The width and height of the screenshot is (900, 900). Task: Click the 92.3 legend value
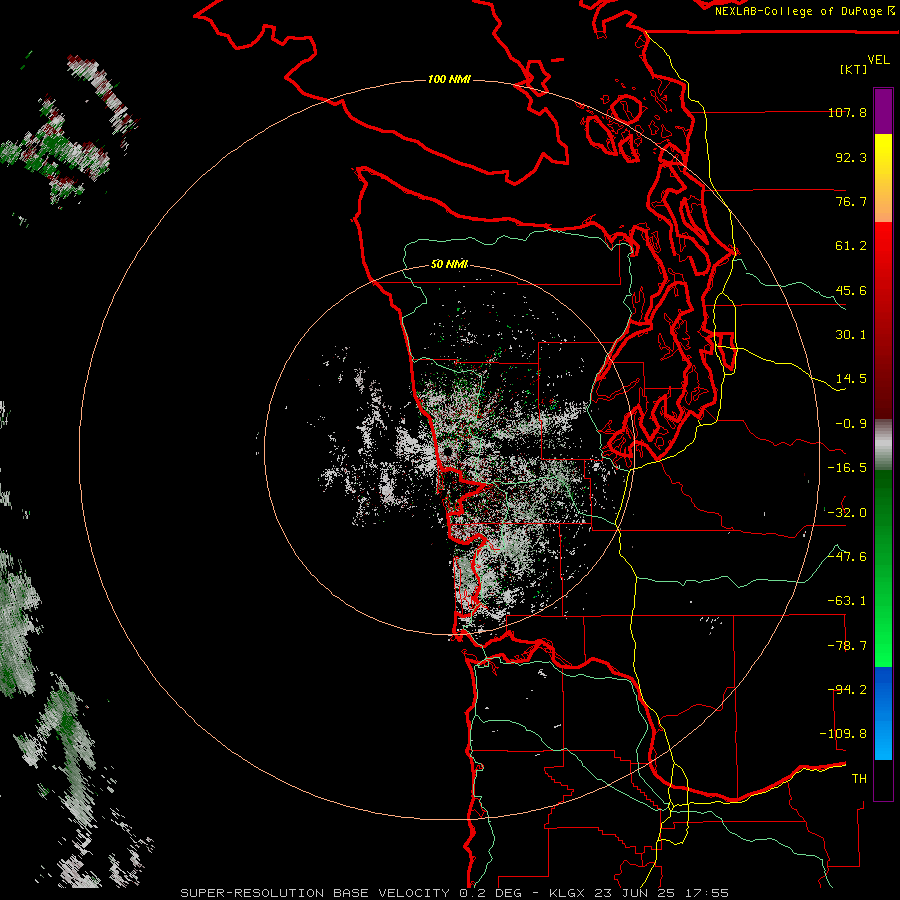click(851, 157)
